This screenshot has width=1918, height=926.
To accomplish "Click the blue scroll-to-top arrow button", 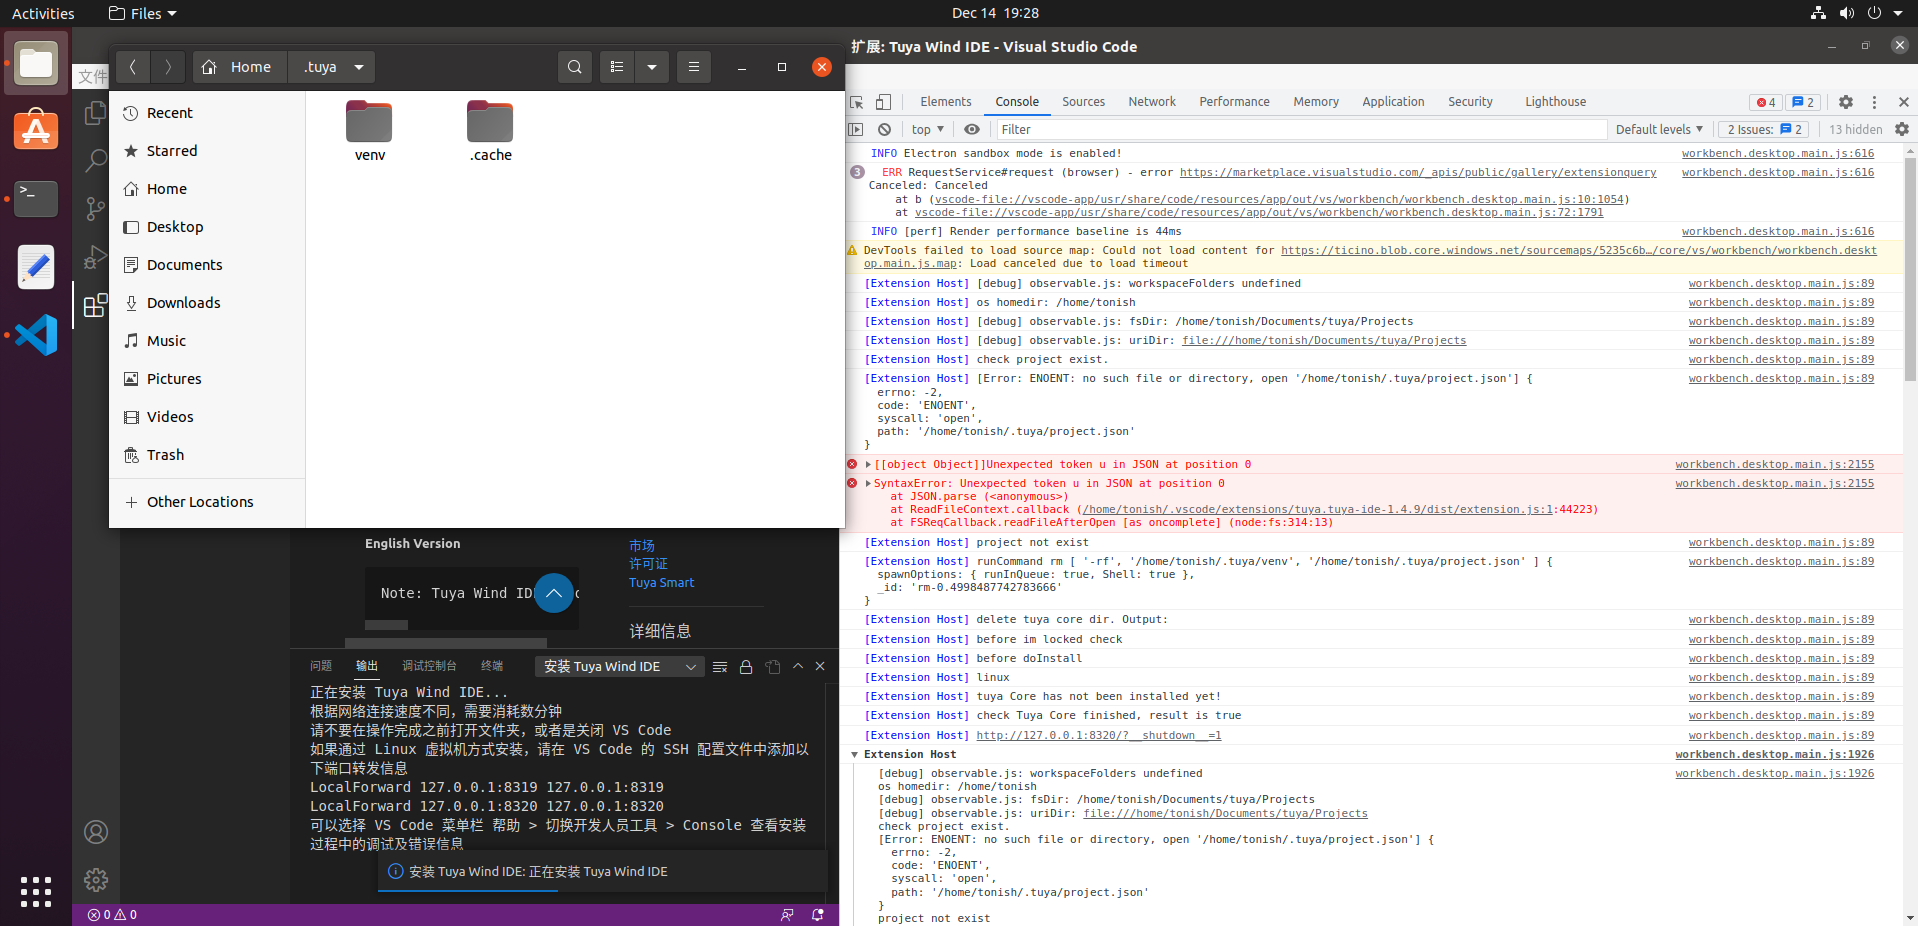I will pyautogui.click(x=554, y=593).
